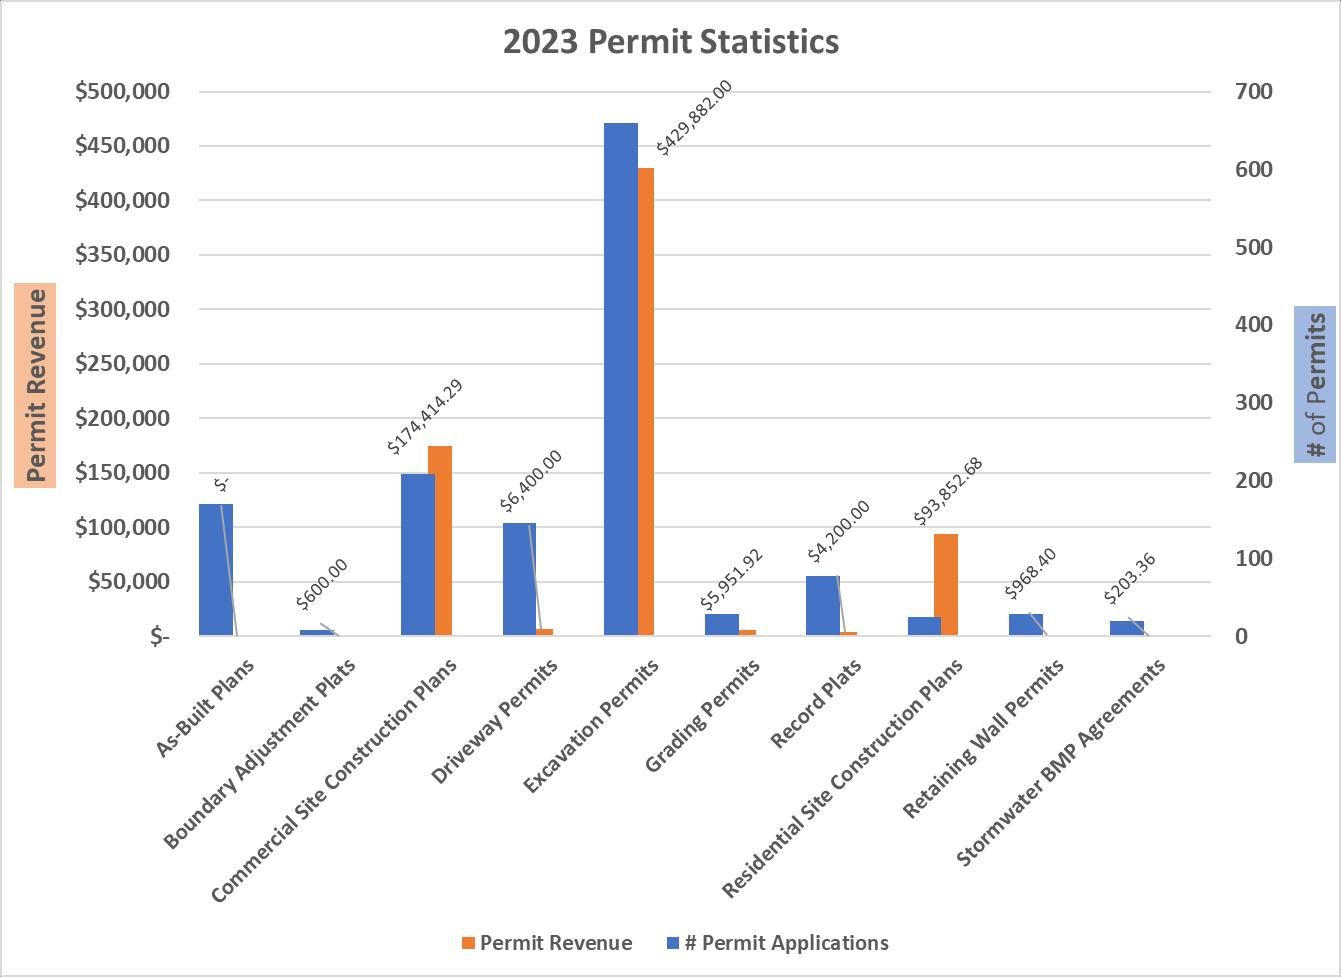
Task: Click the "Residential Site Construction Plans" axis label
Action: pyautogui.click(x=842, y=778)
